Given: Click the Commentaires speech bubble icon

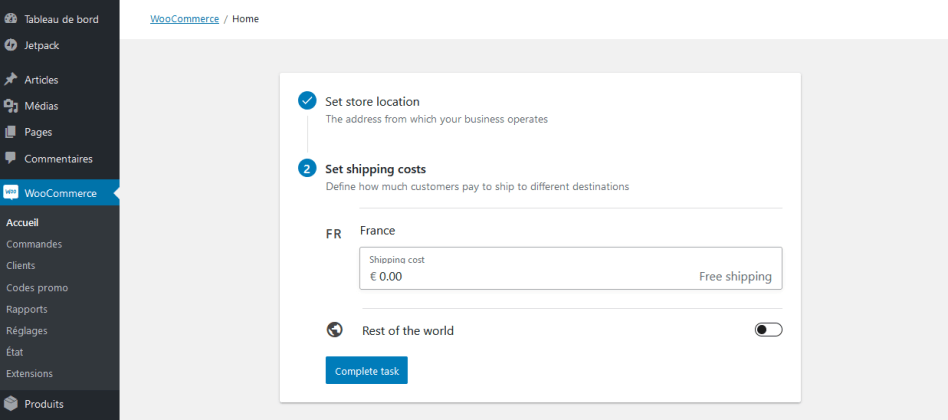Looking at the screenshot, I should pyautogui.click(x=11, y=158).
